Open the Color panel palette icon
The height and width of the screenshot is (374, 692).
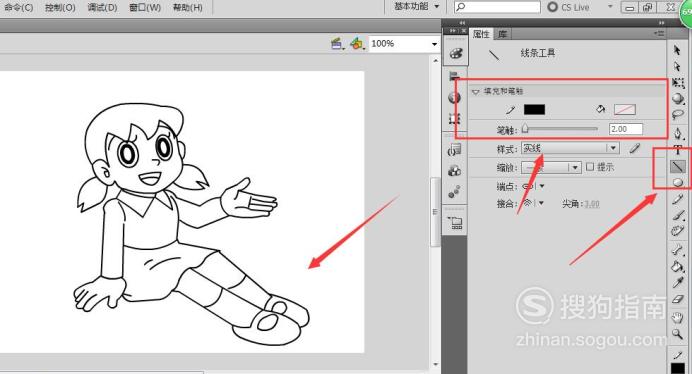click(455, 53)
